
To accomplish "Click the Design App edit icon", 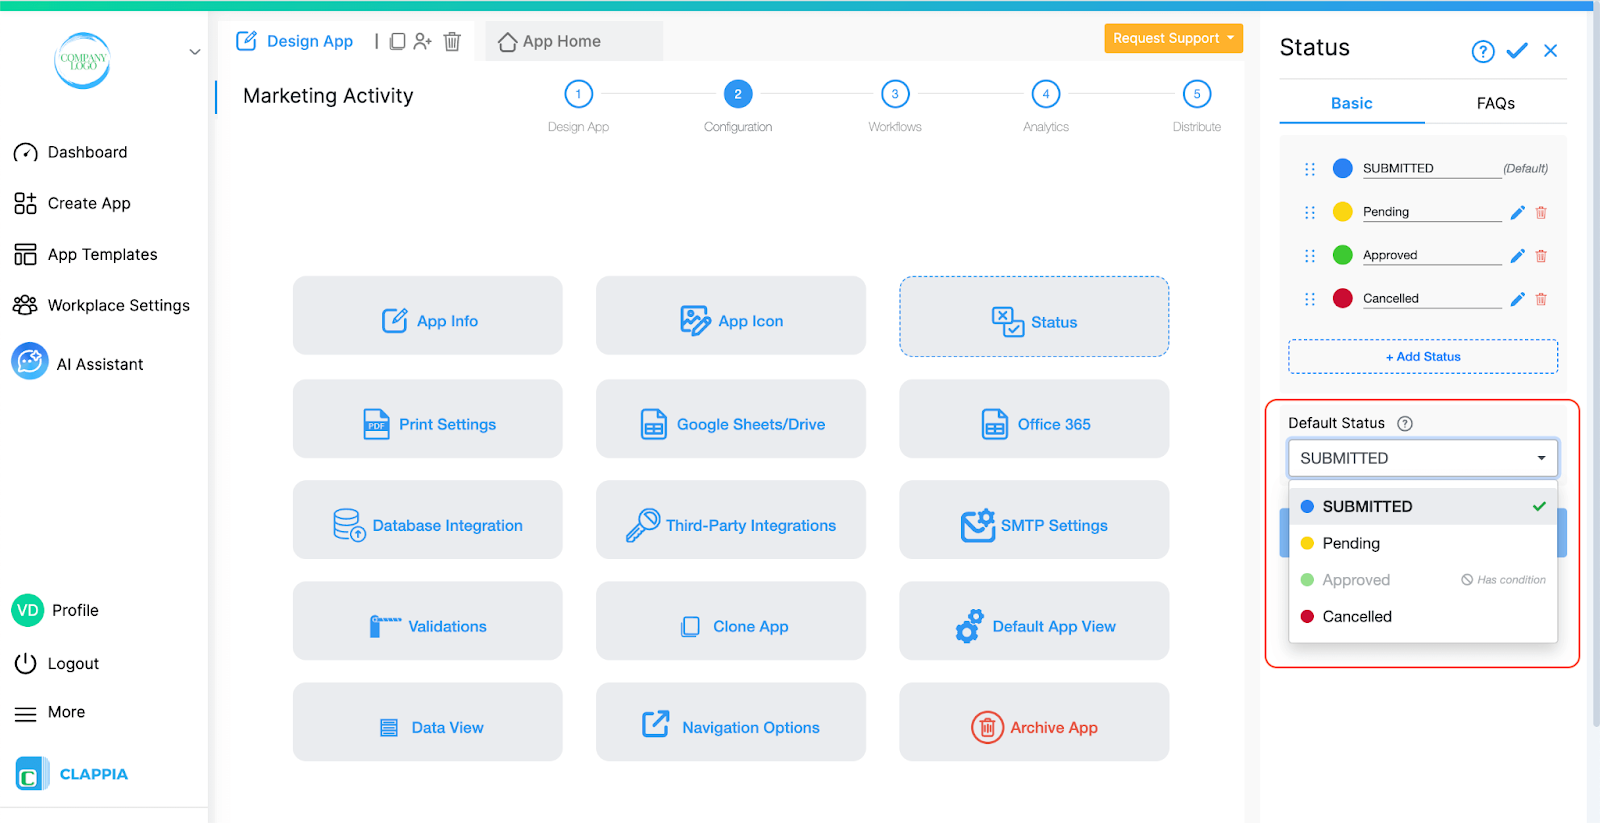I will [246, 41].
